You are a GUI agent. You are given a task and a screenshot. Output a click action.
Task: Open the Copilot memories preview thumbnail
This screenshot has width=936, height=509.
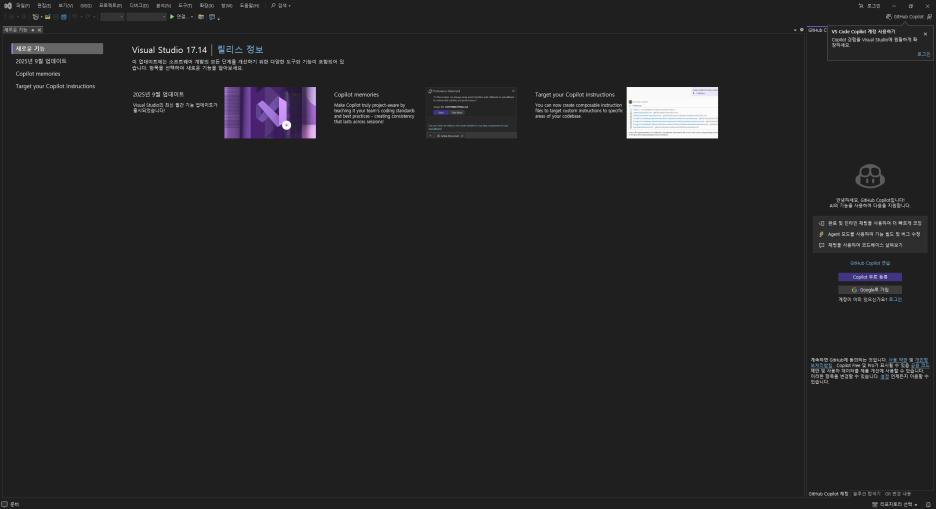pyautogui.click(x=471, y=113)
